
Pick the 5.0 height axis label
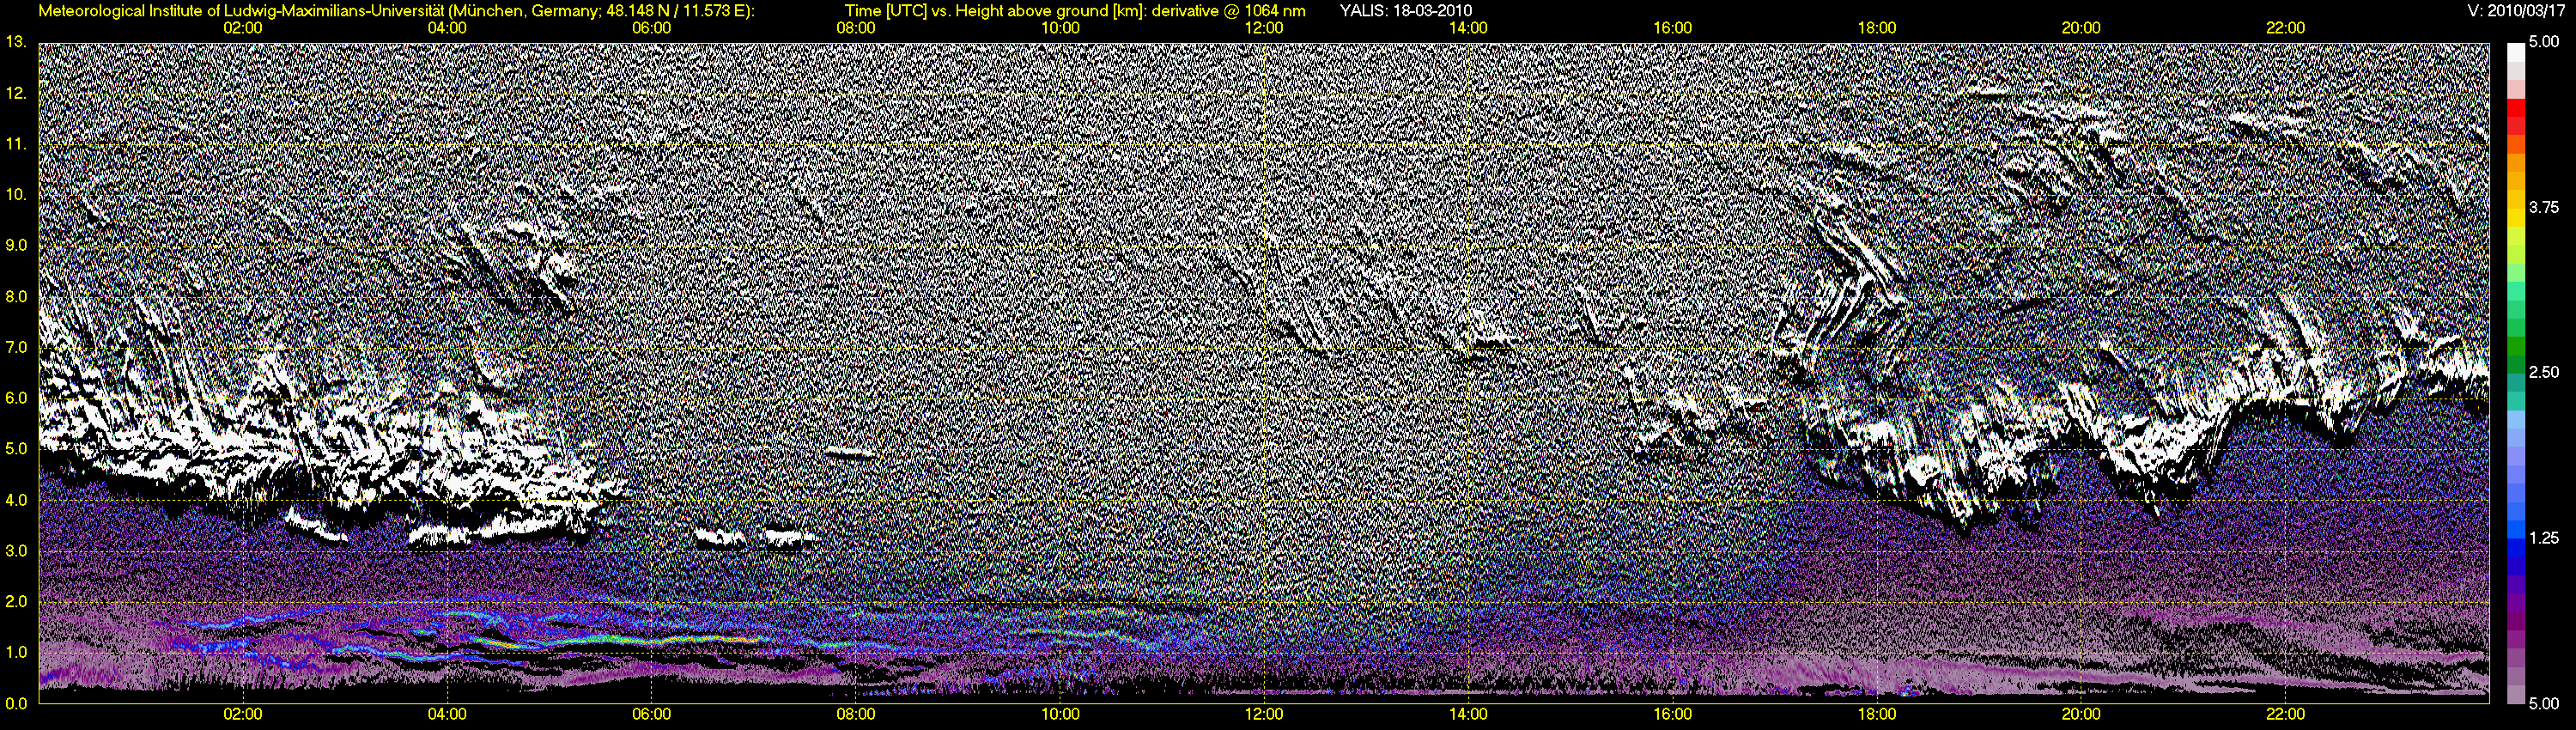point(16,449)
